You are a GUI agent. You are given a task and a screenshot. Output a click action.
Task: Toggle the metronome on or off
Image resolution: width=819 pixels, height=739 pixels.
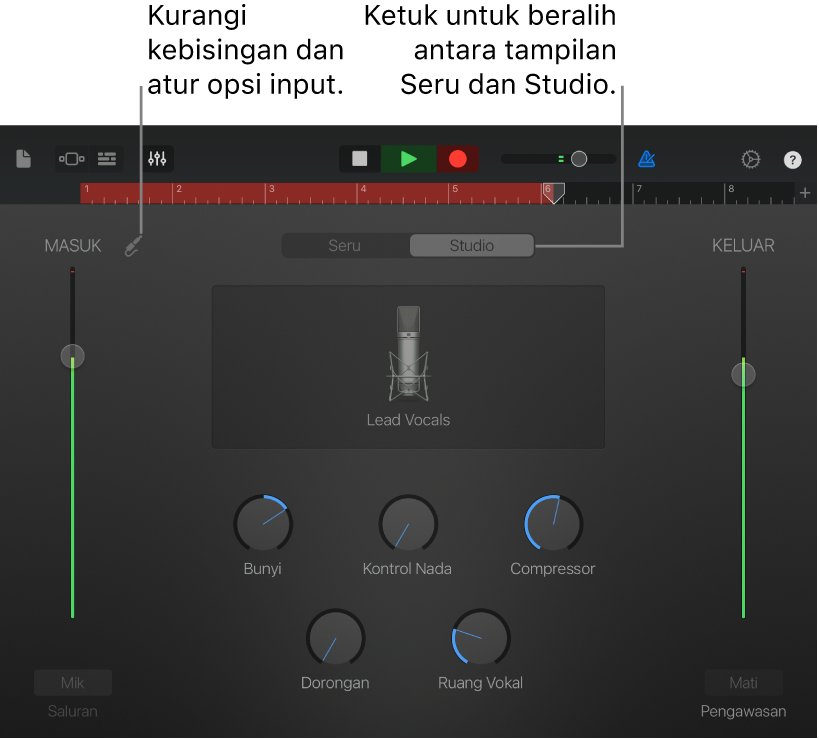pyautogui.click(x=646, y=158)
